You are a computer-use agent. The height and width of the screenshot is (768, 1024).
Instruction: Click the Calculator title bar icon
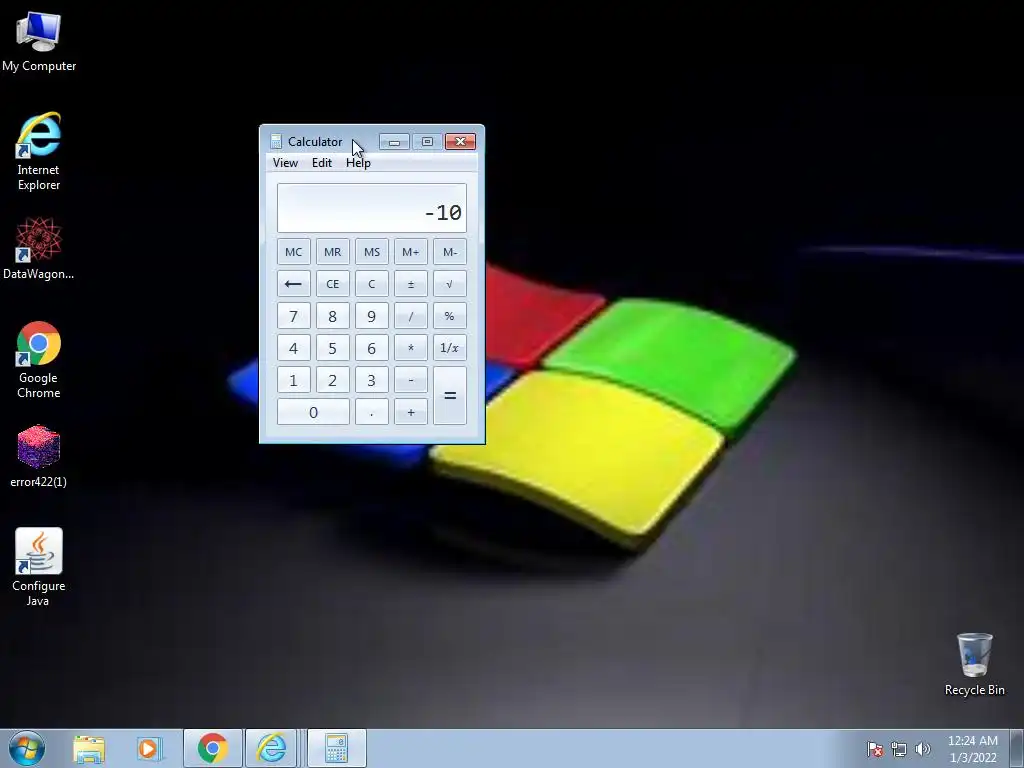coord(276,142)
